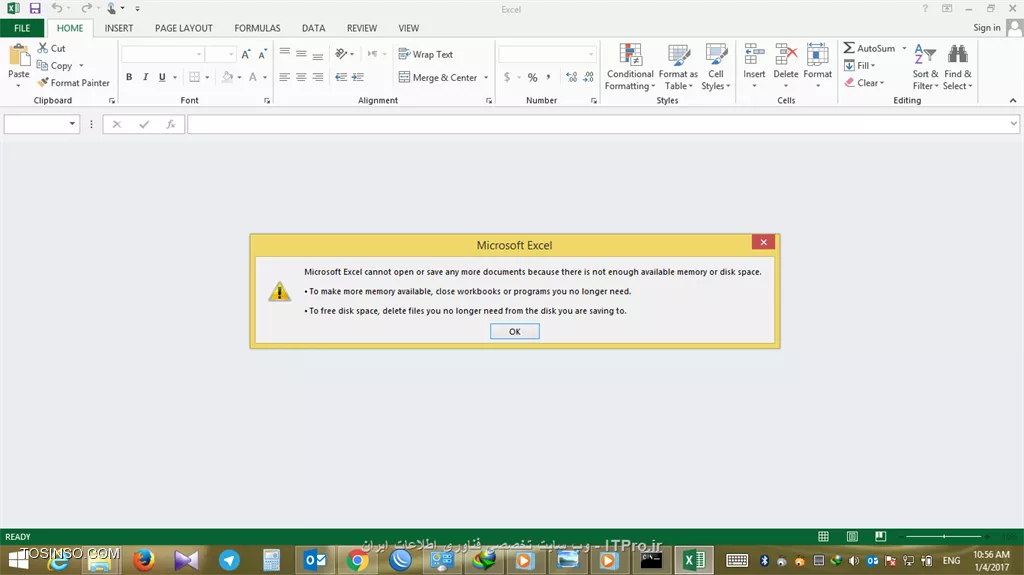Switch to the INSERT ribbon tab
The width and height of the screenshot is (1024, 575).
point(119,28)
